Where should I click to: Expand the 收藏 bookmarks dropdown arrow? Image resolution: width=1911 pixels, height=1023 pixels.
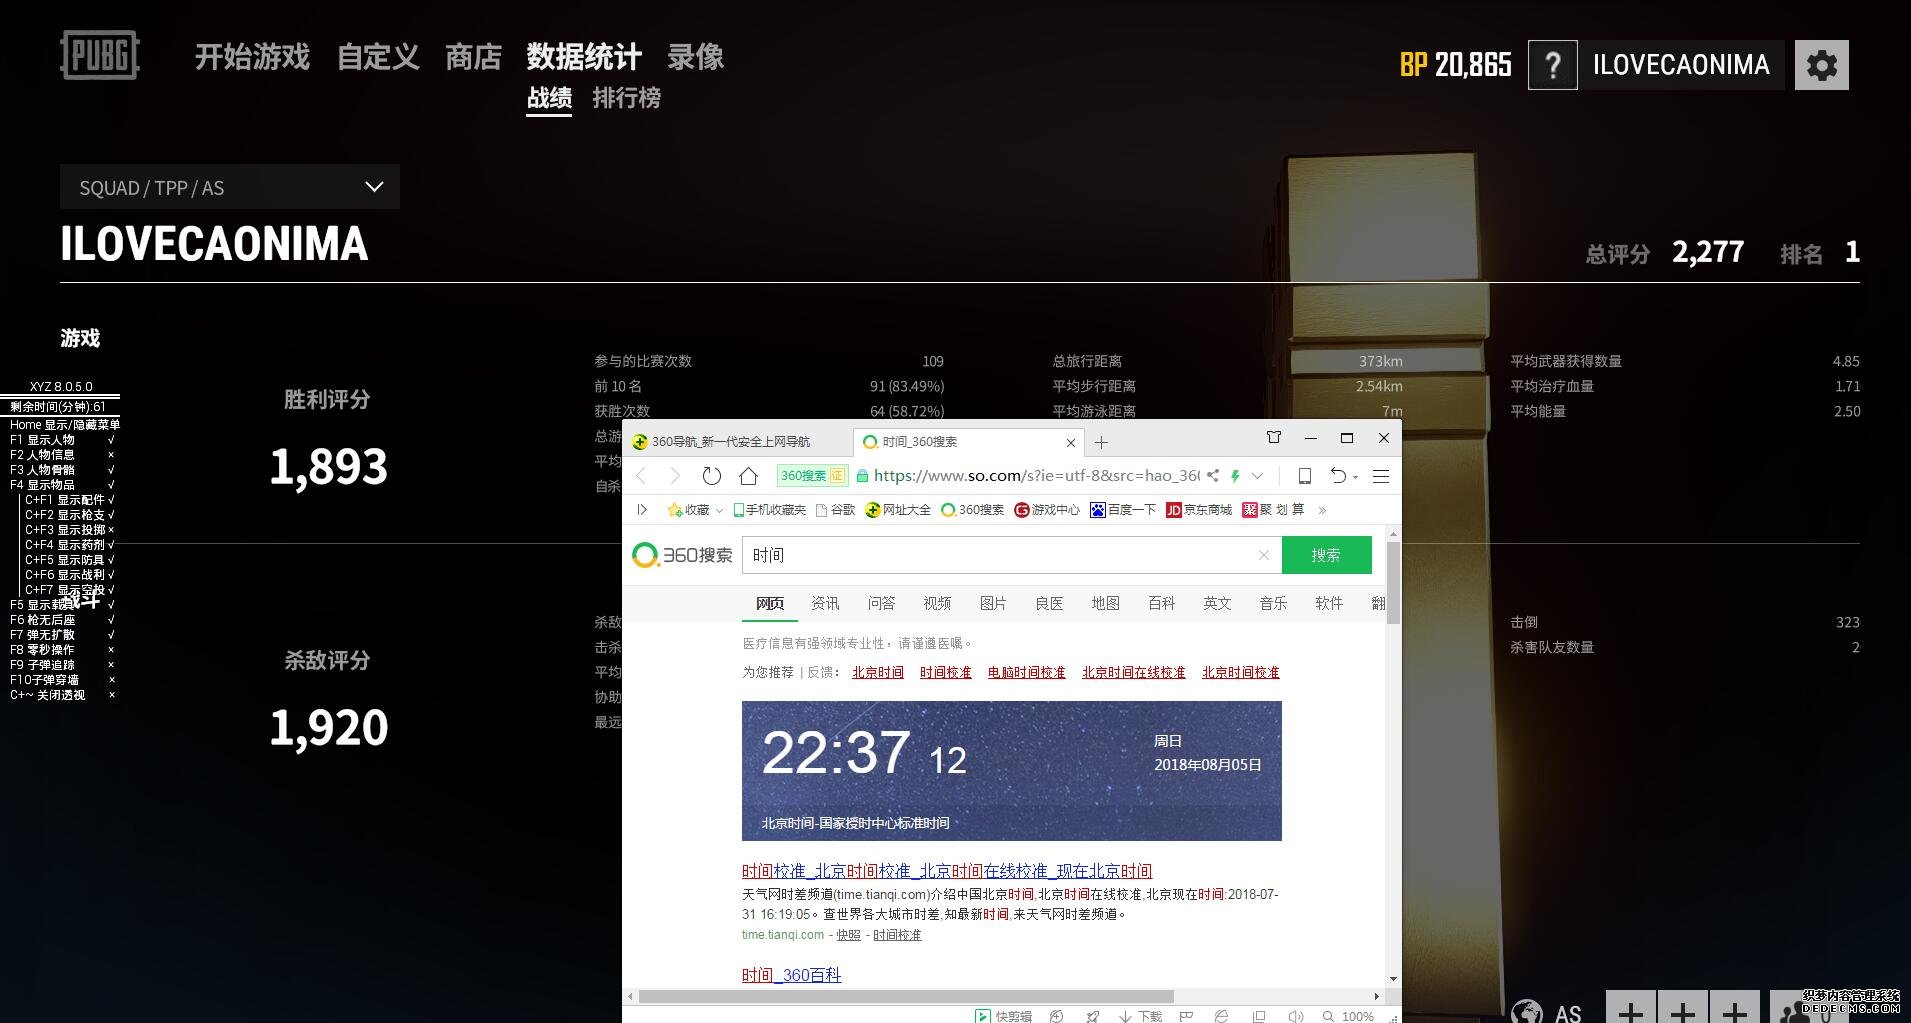click(x=719, y=511)
